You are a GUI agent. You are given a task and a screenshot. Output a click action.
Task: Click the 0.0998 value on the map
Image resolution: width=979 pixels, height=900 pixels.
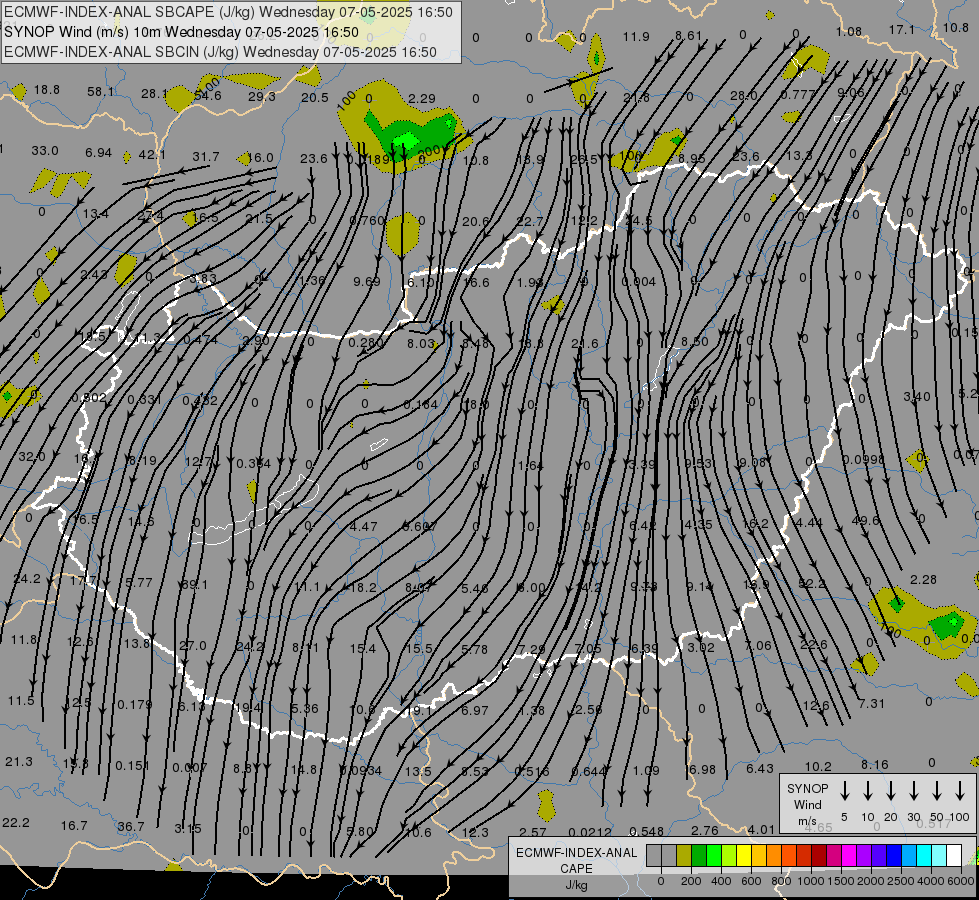click(x=863, y=459)
